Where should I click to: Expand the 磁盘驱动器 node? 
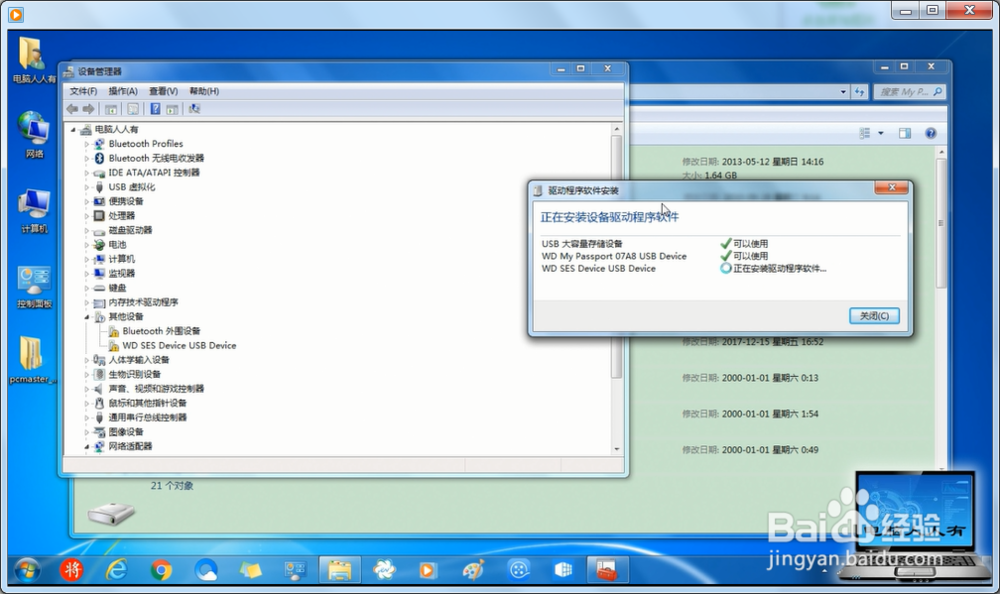(x=87, y=230)
